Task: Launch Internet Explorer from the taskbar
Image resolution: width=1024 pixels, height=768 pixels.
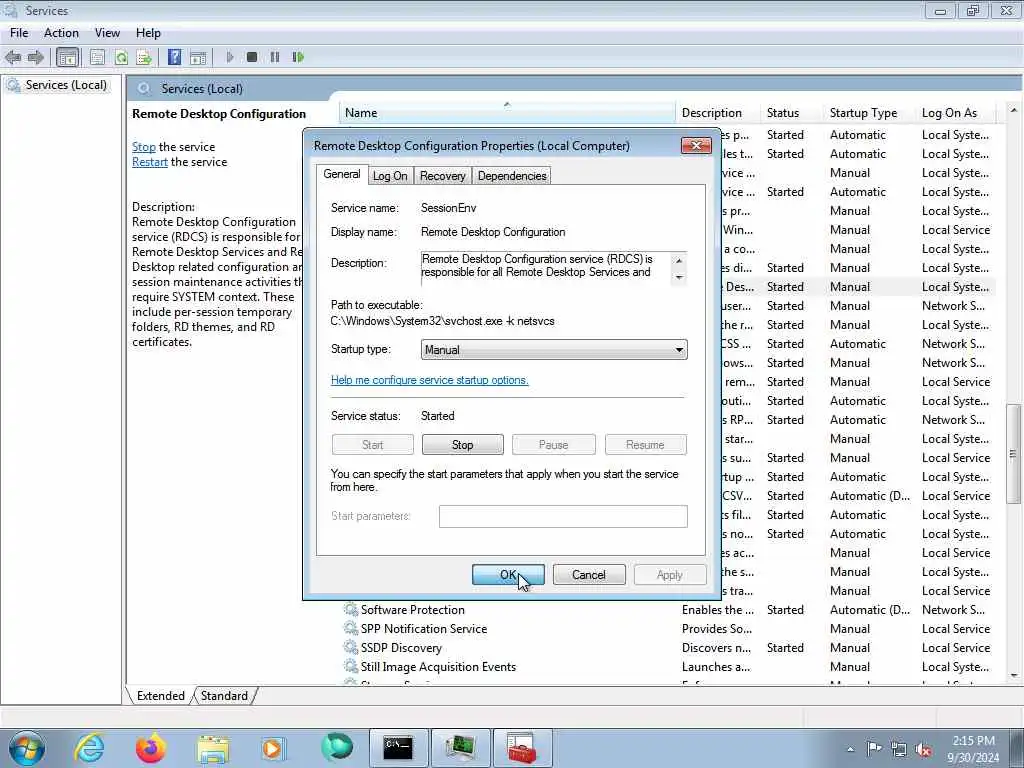Action: click(89, 748)
